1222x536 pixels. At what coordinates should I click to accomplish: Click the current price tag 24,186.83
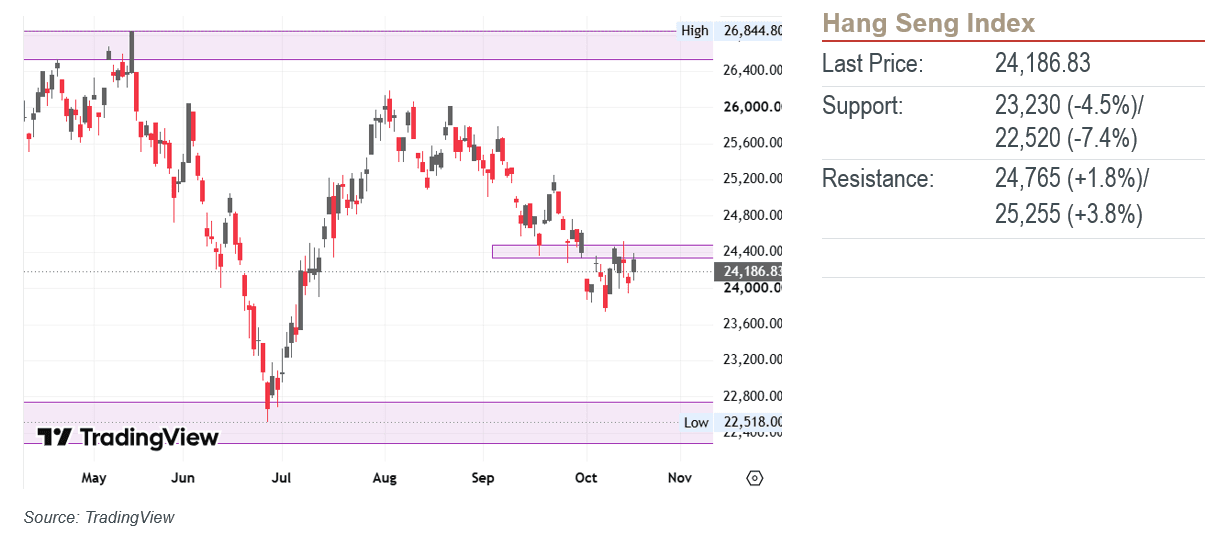tap(750, 271)
